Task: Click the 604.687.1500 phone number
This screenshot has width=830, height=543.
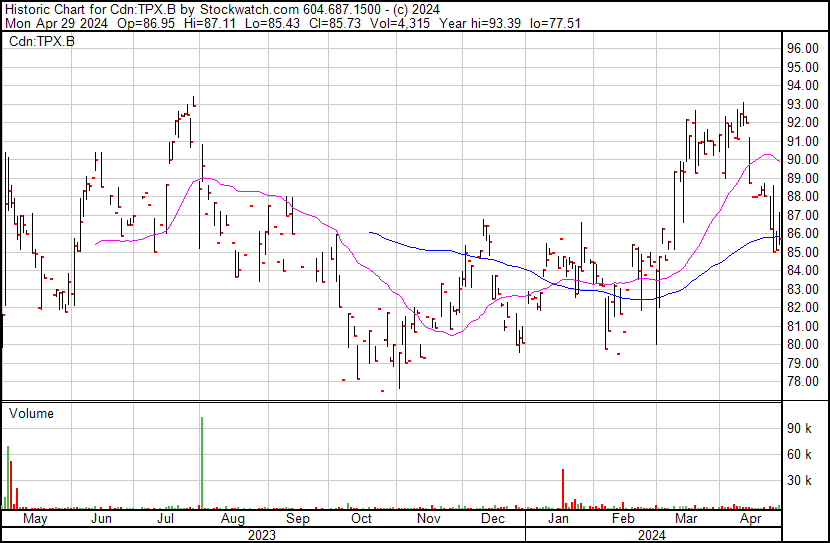Action: pyautogui.click(x=342, y=10)
